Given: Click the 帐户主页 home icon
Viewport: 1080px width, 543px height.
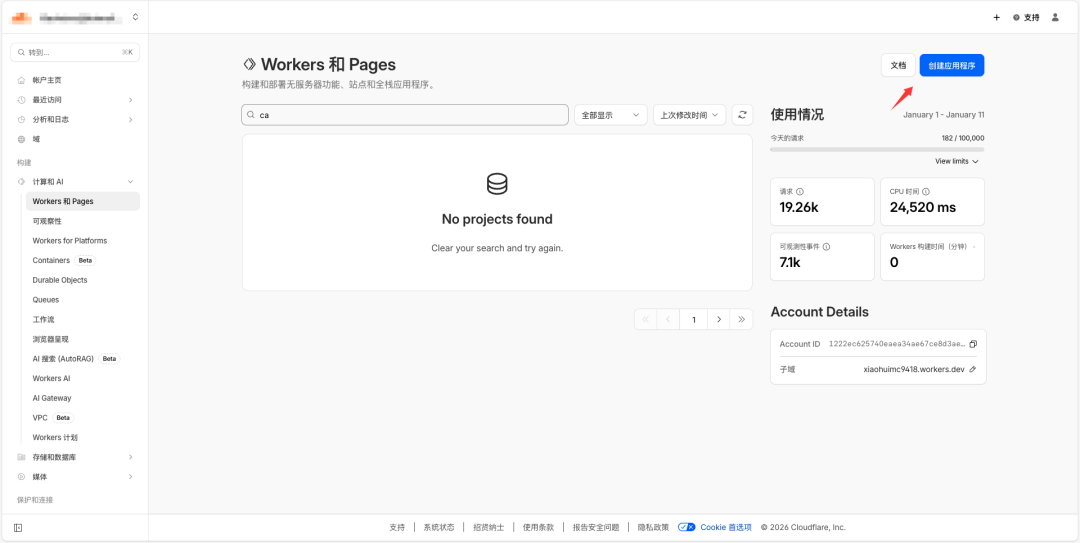Looking at the screenshot, I should pos(21,80).
